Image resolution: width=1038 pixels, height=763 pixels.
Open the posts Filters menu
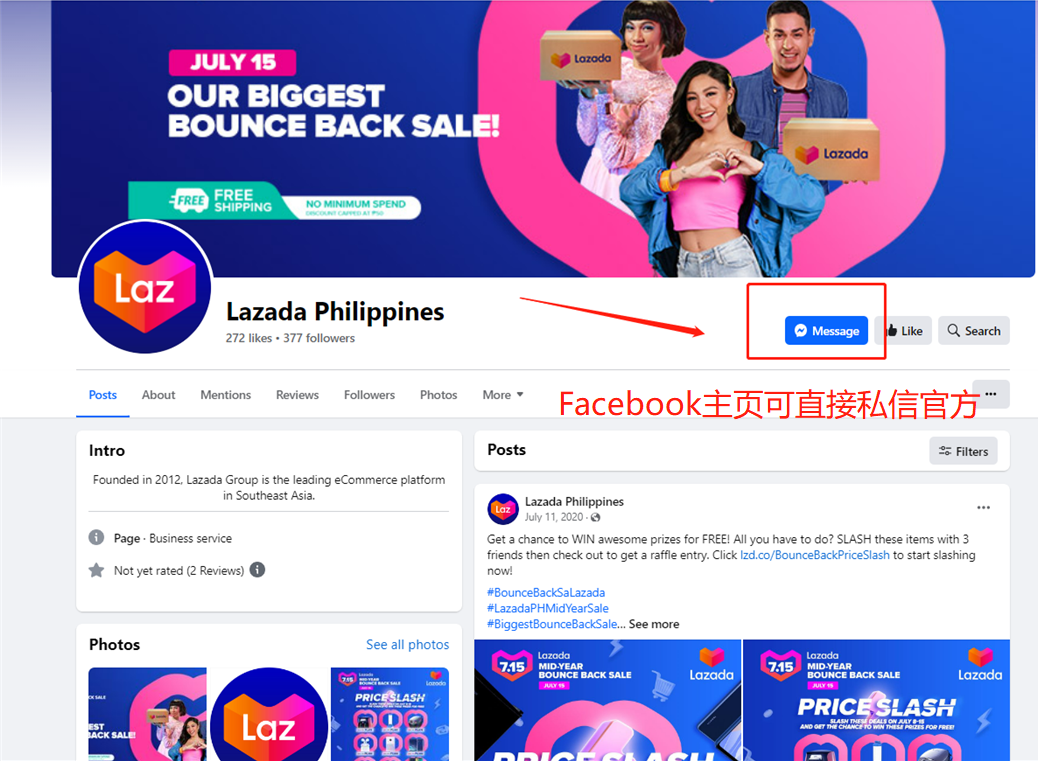(963, 451)
